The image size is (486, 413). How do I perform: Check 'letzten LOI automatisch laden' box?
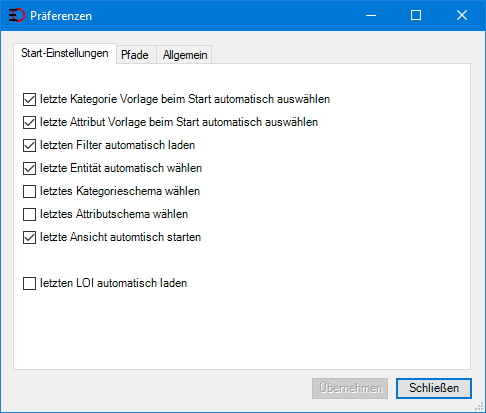29,283
